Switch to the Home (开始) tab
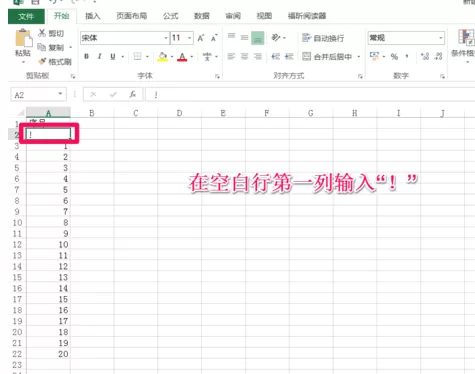 tap(62, 16)
